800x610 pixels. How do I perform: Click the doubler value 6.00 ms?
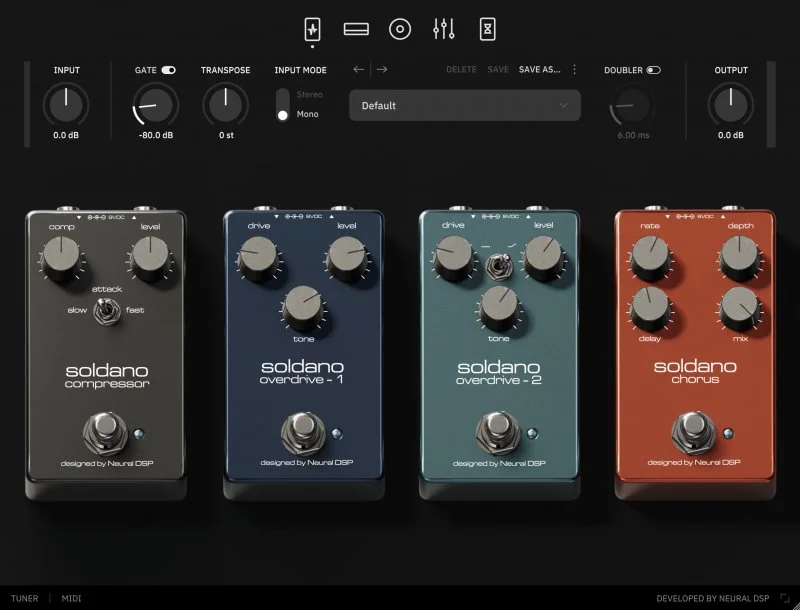pyautogui.click(x=633, y=135)
